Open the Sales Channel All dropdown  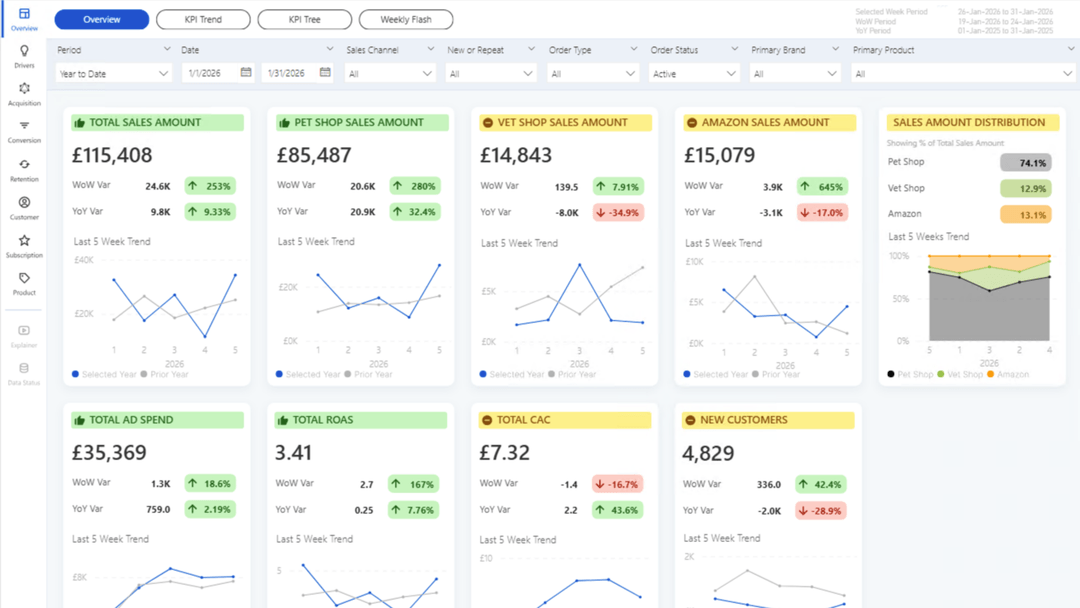(x=391, y=73)
